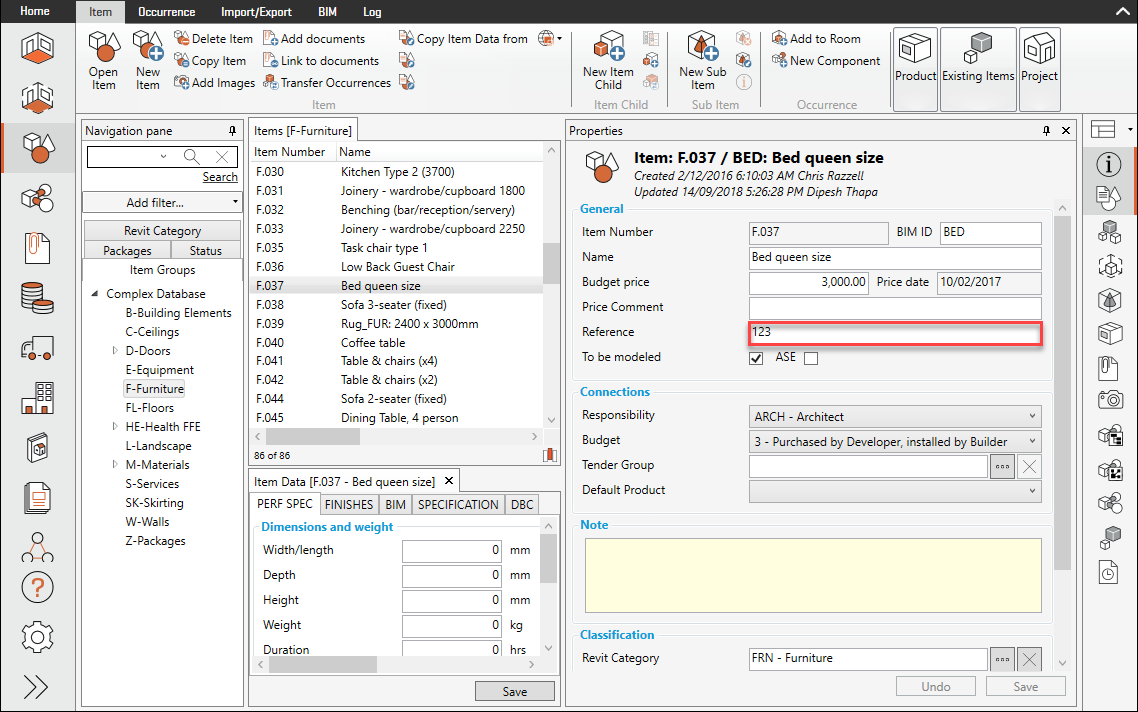The width and height of the screenshot is (1138, 712).
Task: Uncheck the To be modeled checkbox
Action: pos(757,358)
